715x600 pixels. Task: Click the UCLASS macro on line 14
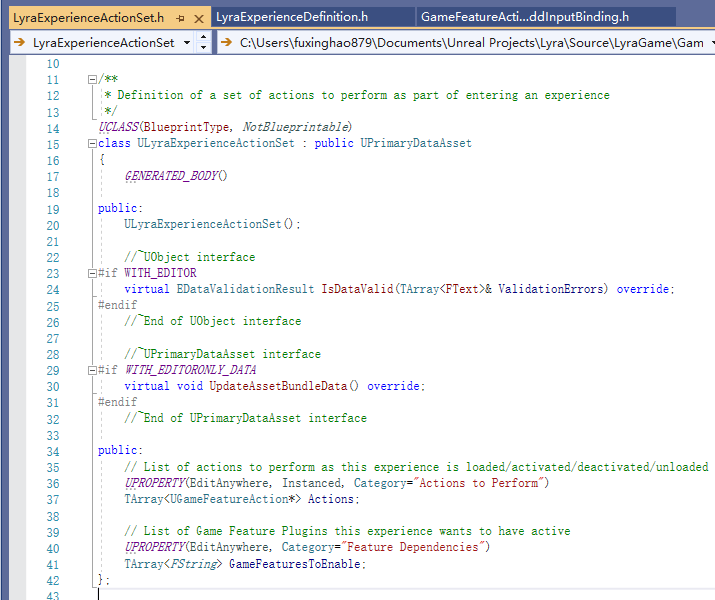119,127
